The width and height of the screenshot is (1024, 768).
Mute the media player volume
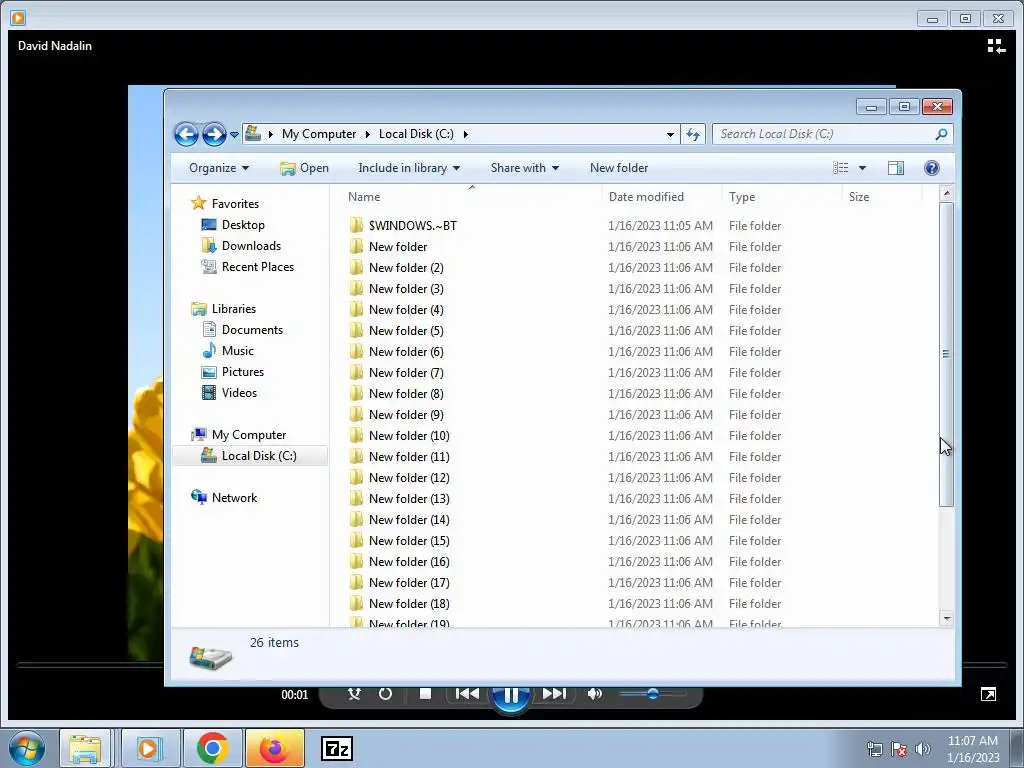tap(594, 694)
